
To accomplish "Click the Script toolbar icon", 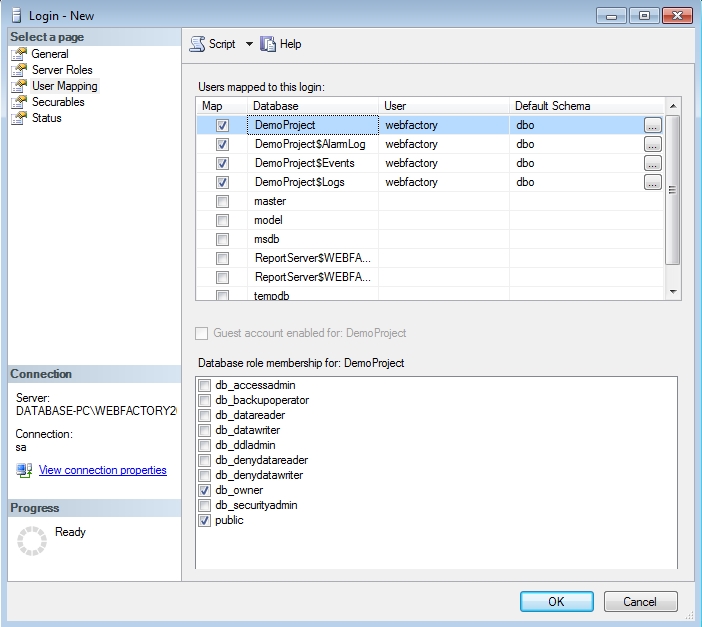I will [197, 44].
